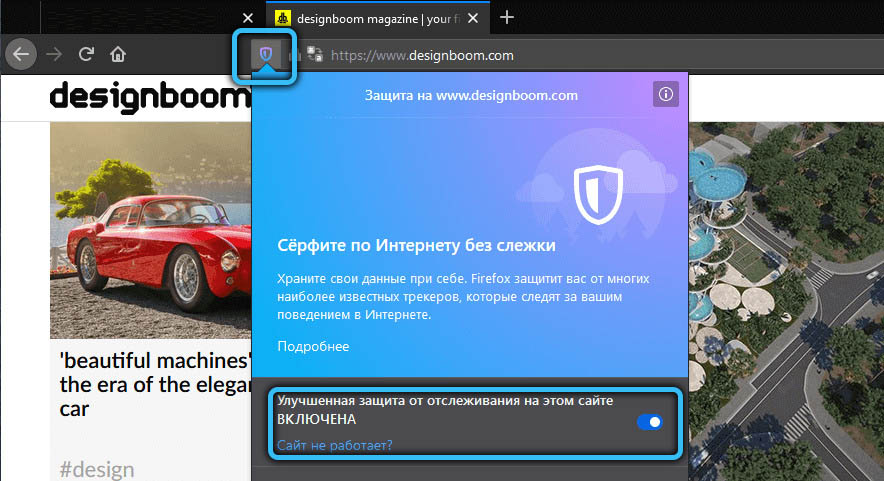
Task: Click the info icon in protection panel
Action: click(665, 95)
